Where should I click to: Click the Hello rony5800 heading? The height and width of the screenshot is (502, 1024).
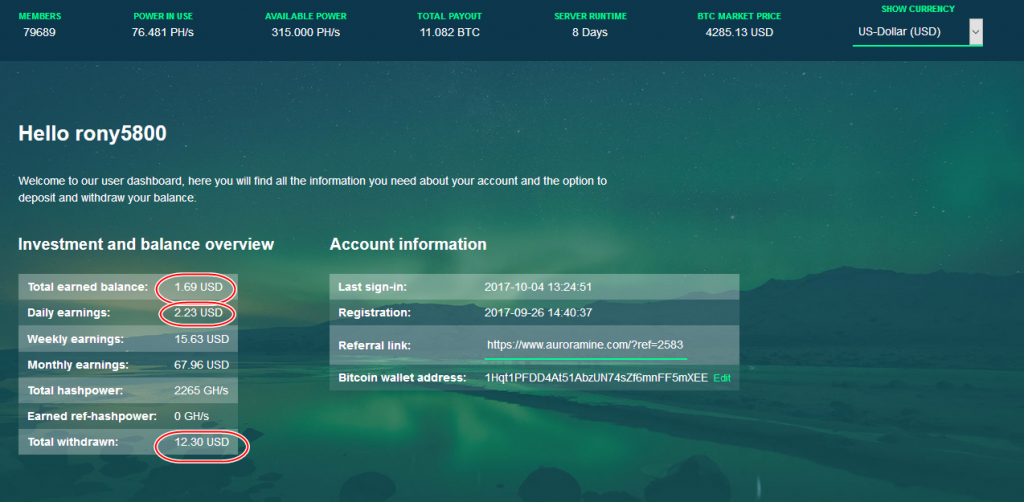tap(92, 133)
